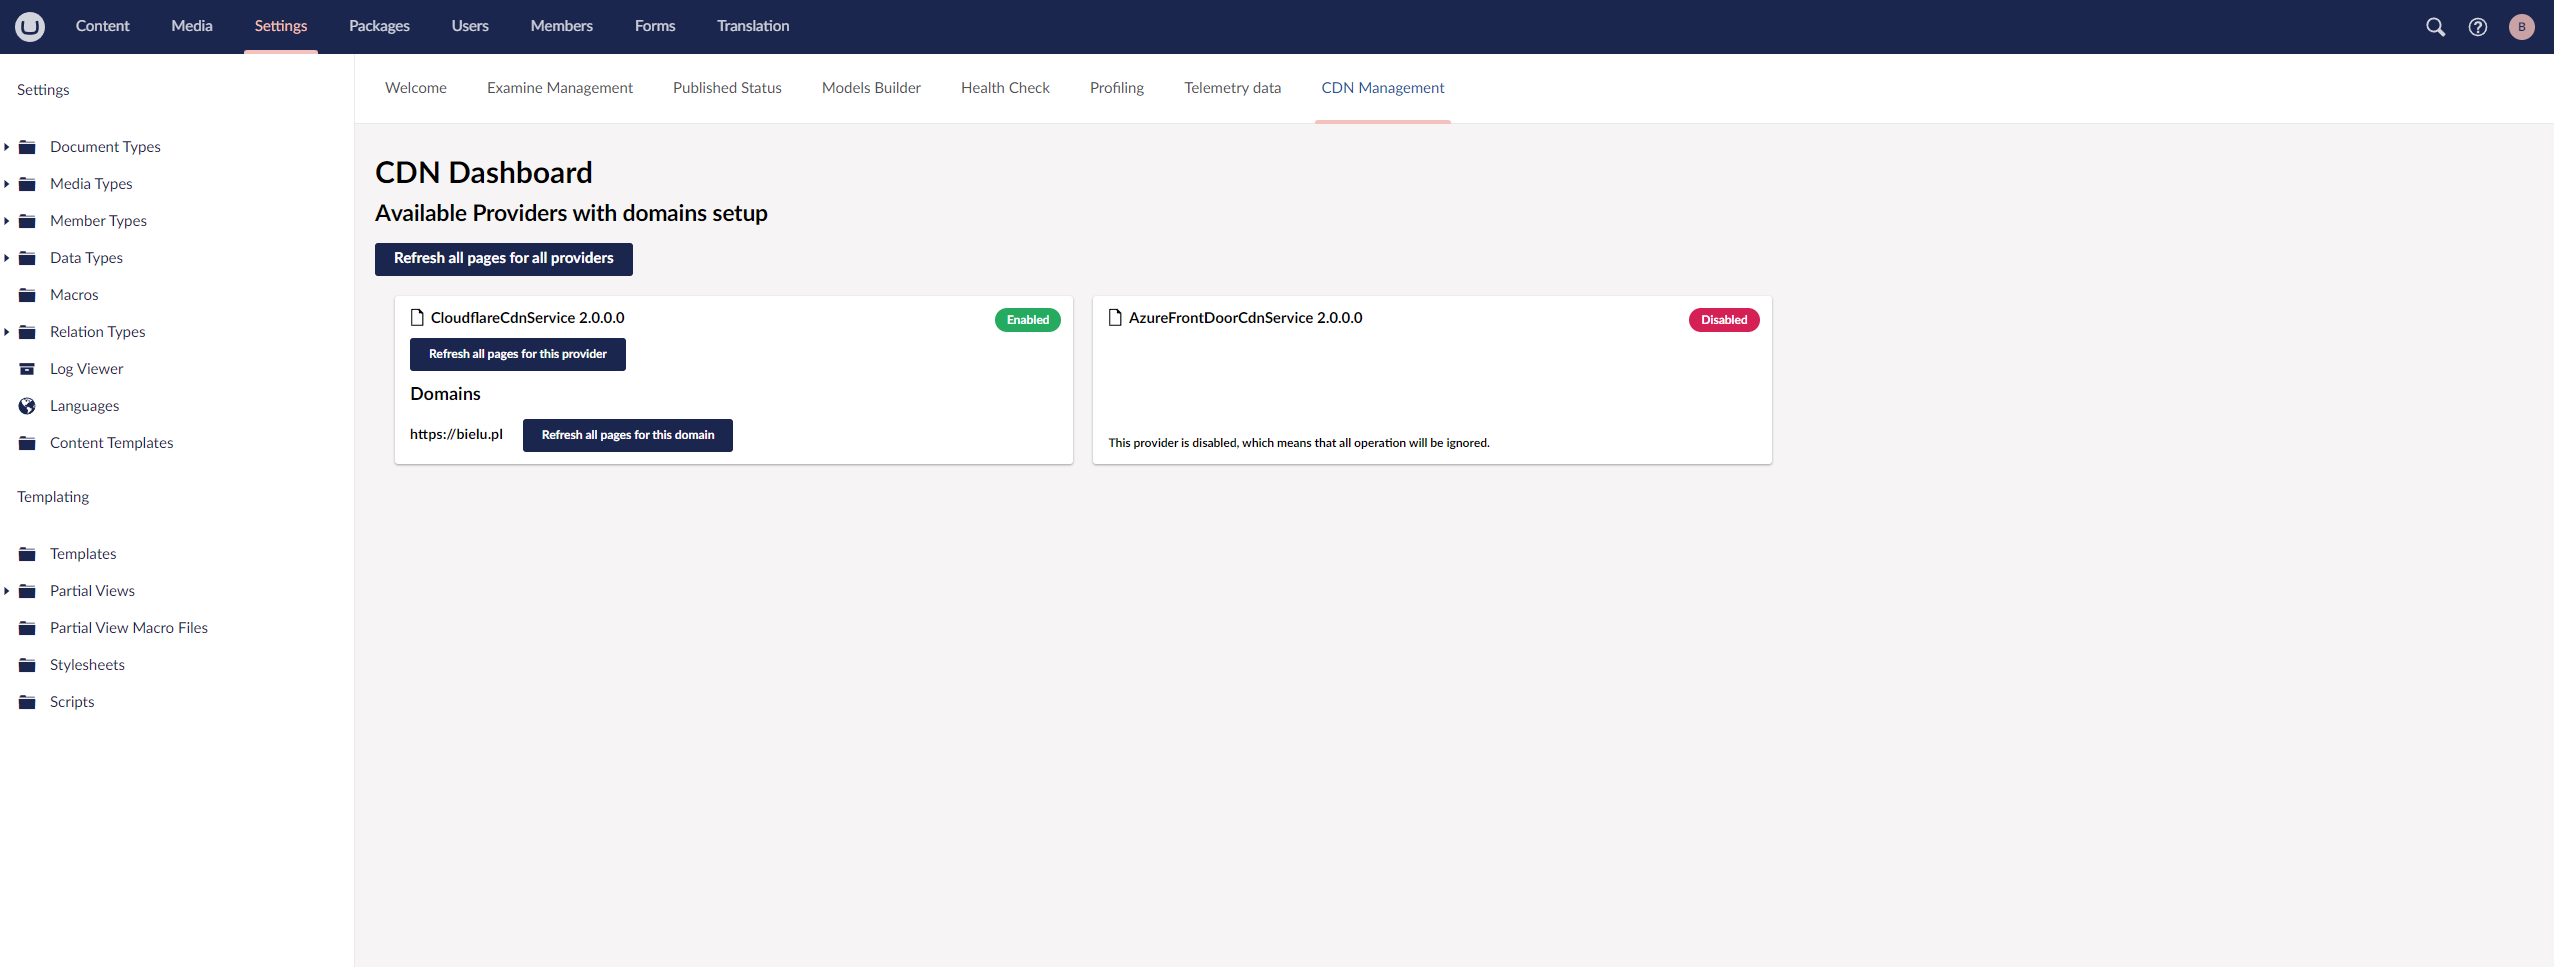Click the user avatar icon

2521,27
